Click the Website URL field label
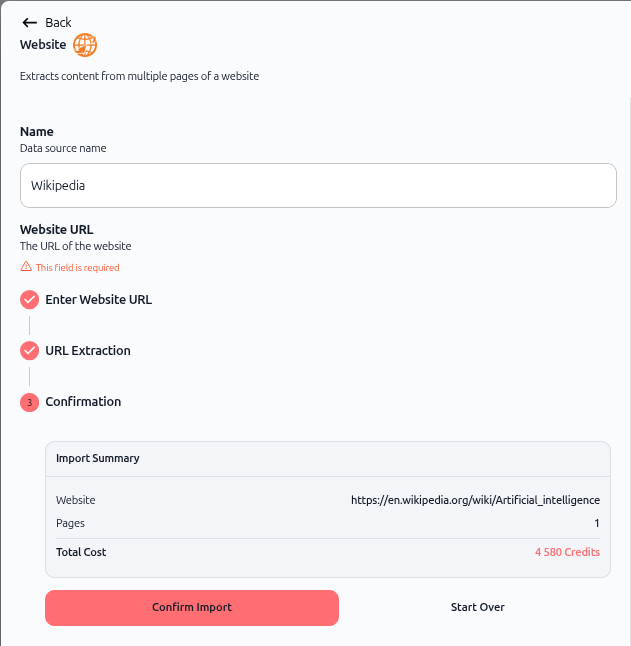This screenshot has height=646, width=631. point(56,229)
